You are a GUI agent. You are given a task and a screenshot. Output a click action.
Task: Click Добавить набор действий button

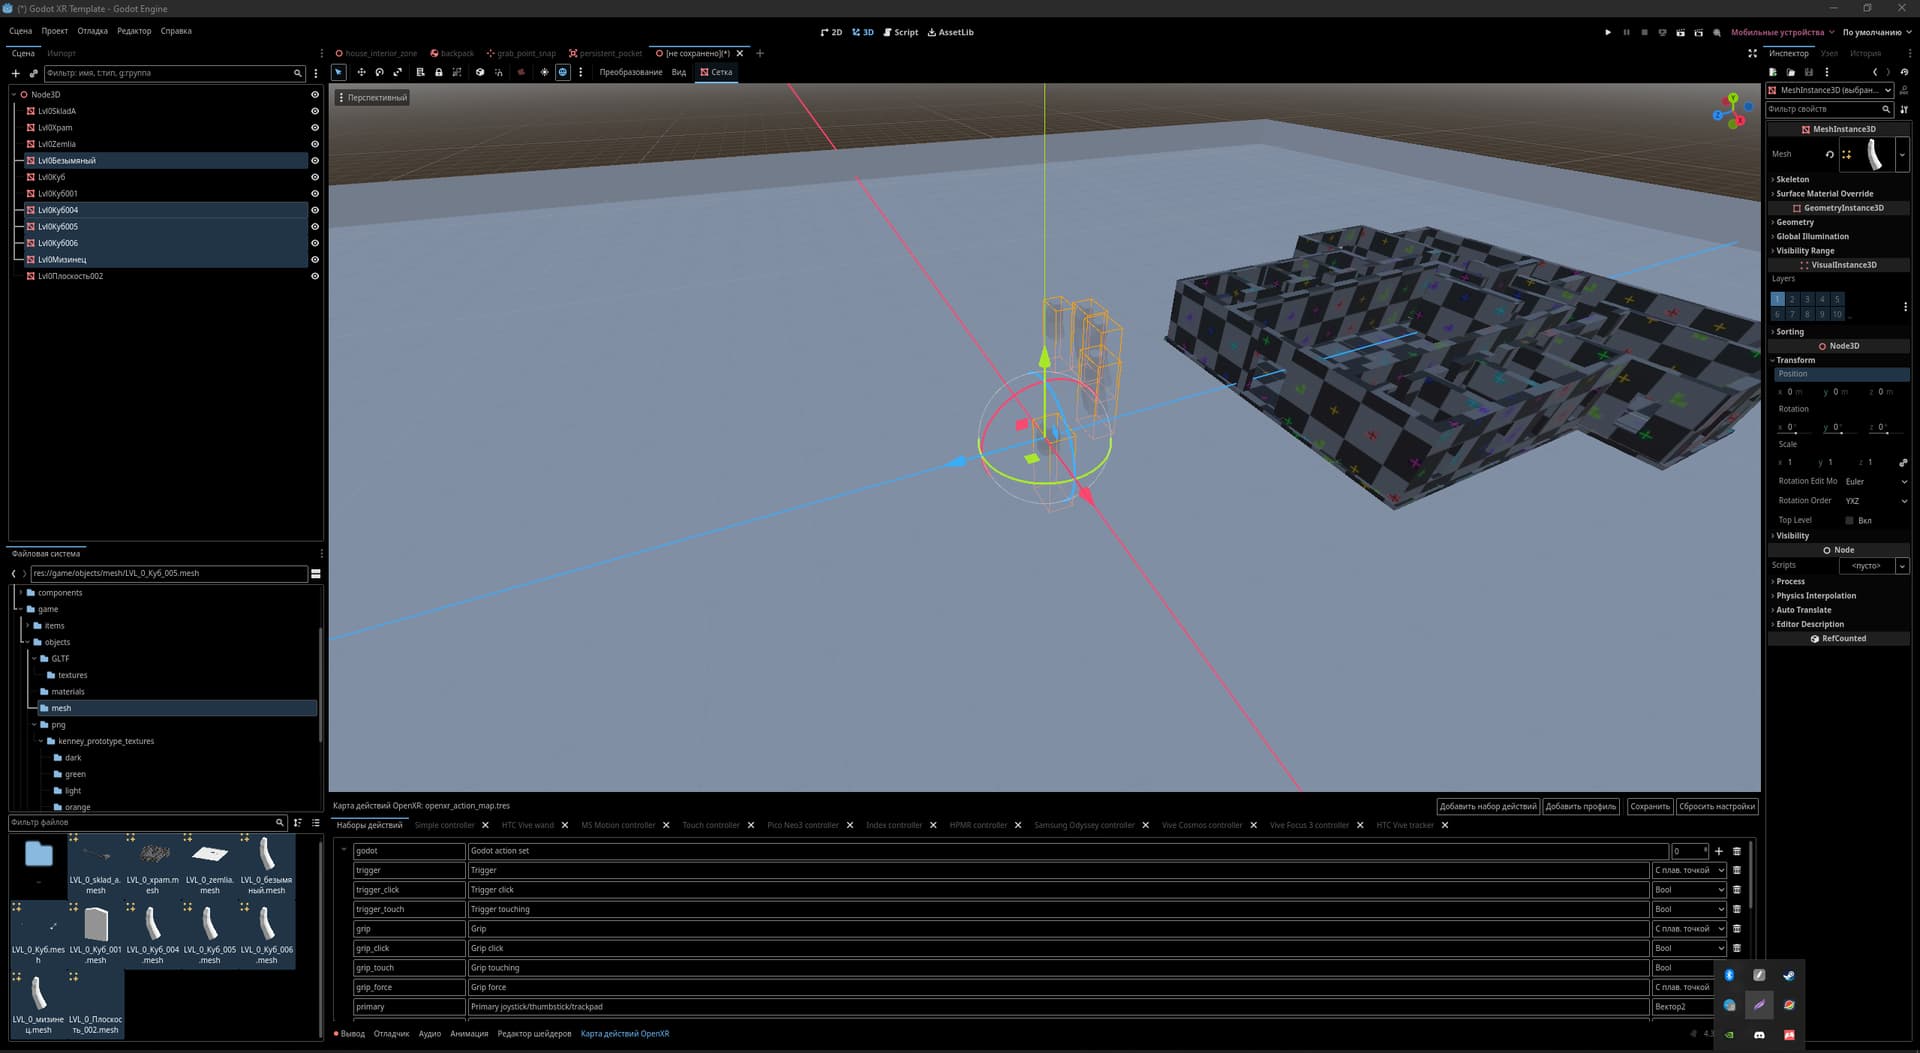pos(1488,806)
